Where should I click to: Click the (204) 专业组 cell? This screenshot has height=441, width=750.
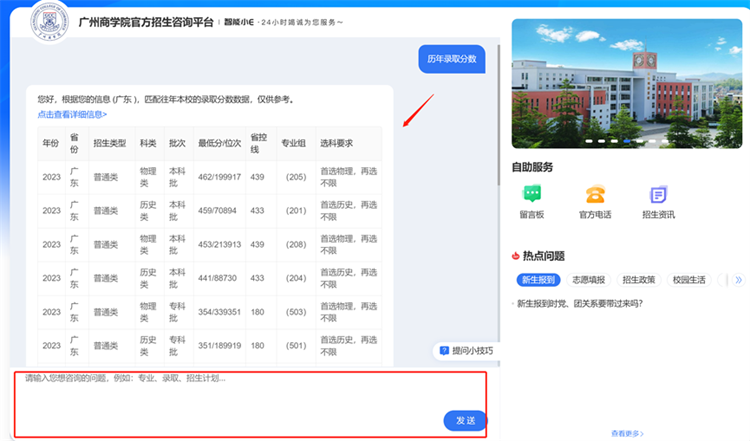[x=296, y=278]
